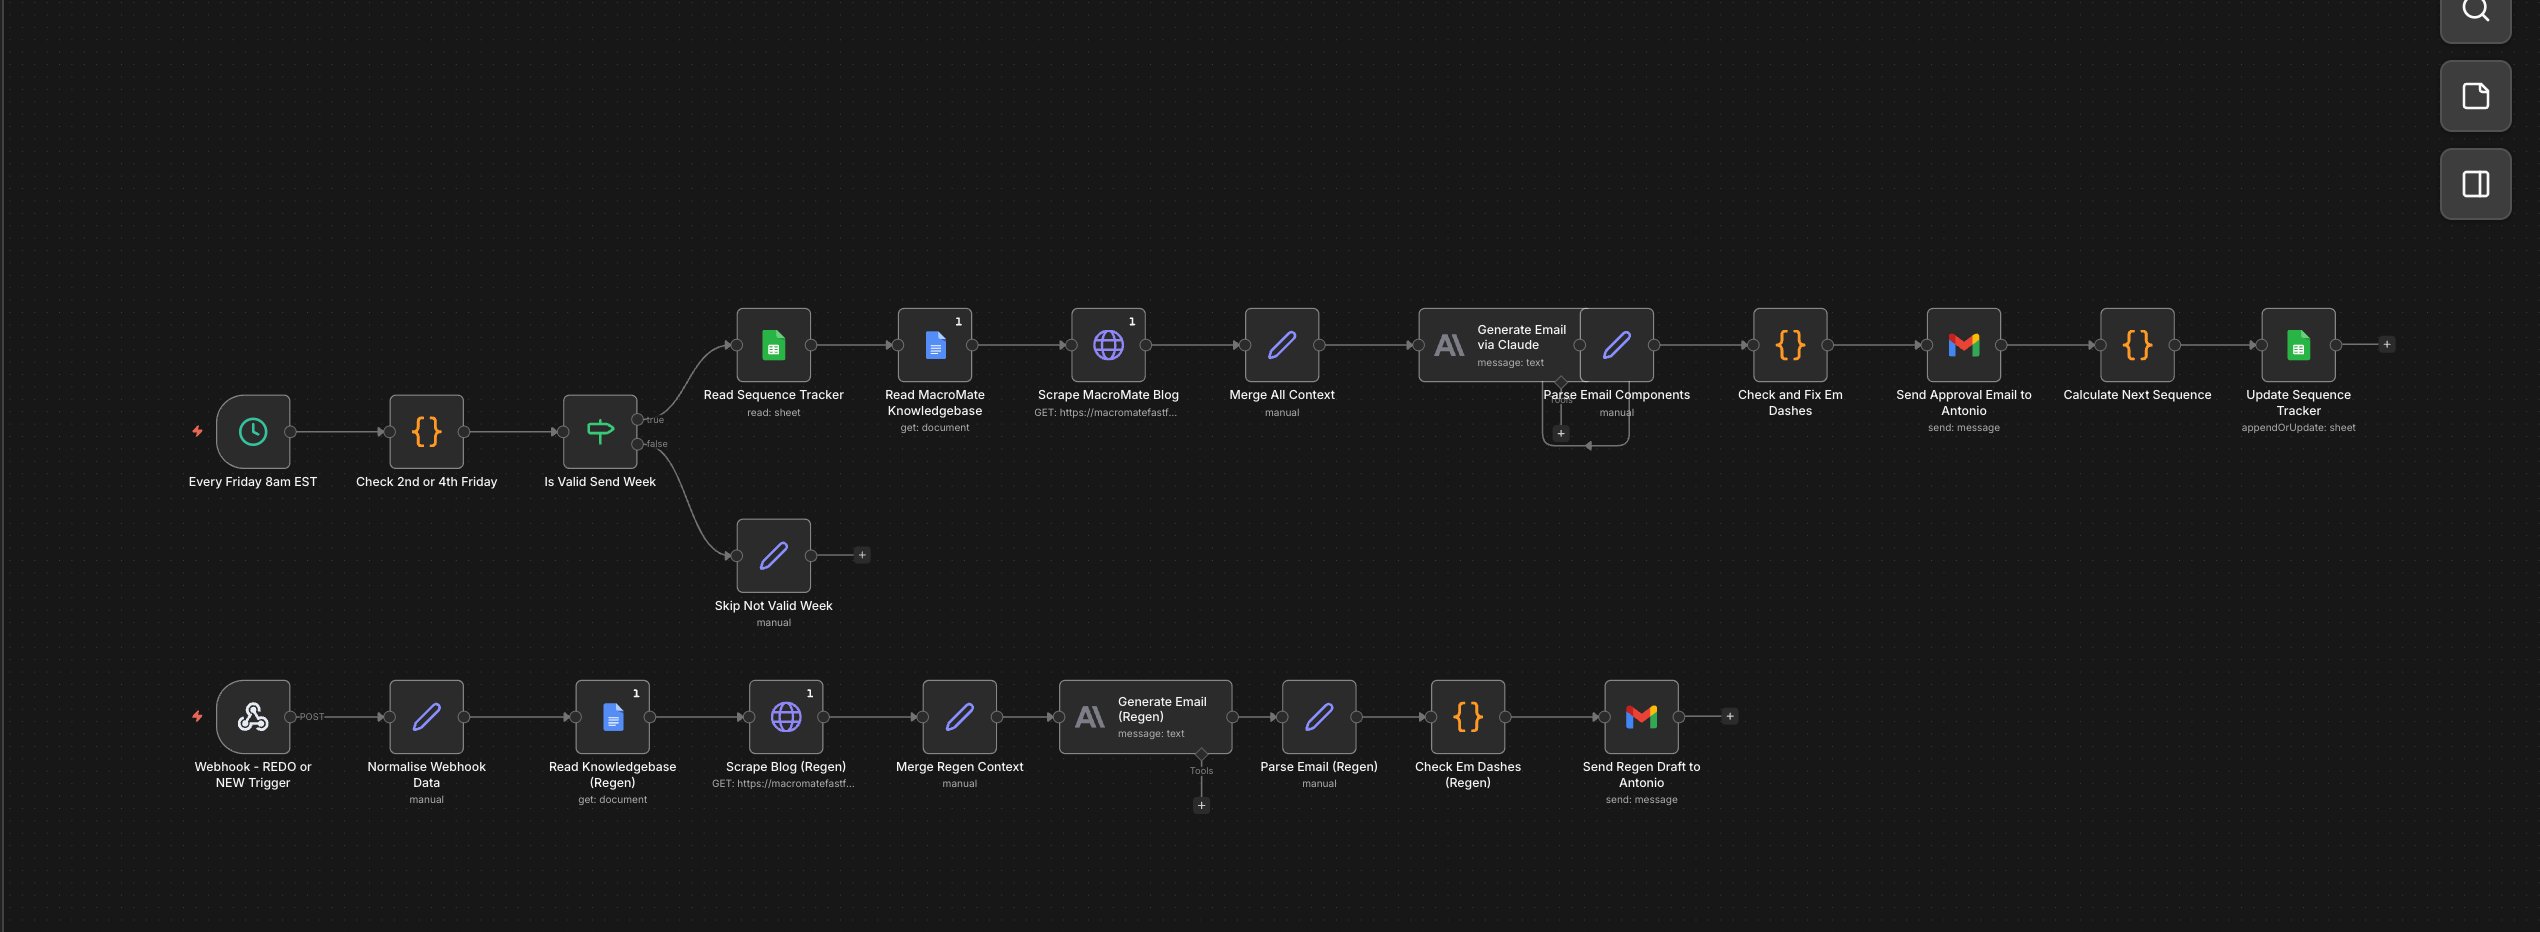Select the Skip Not Valid Week node

[773, 556]
